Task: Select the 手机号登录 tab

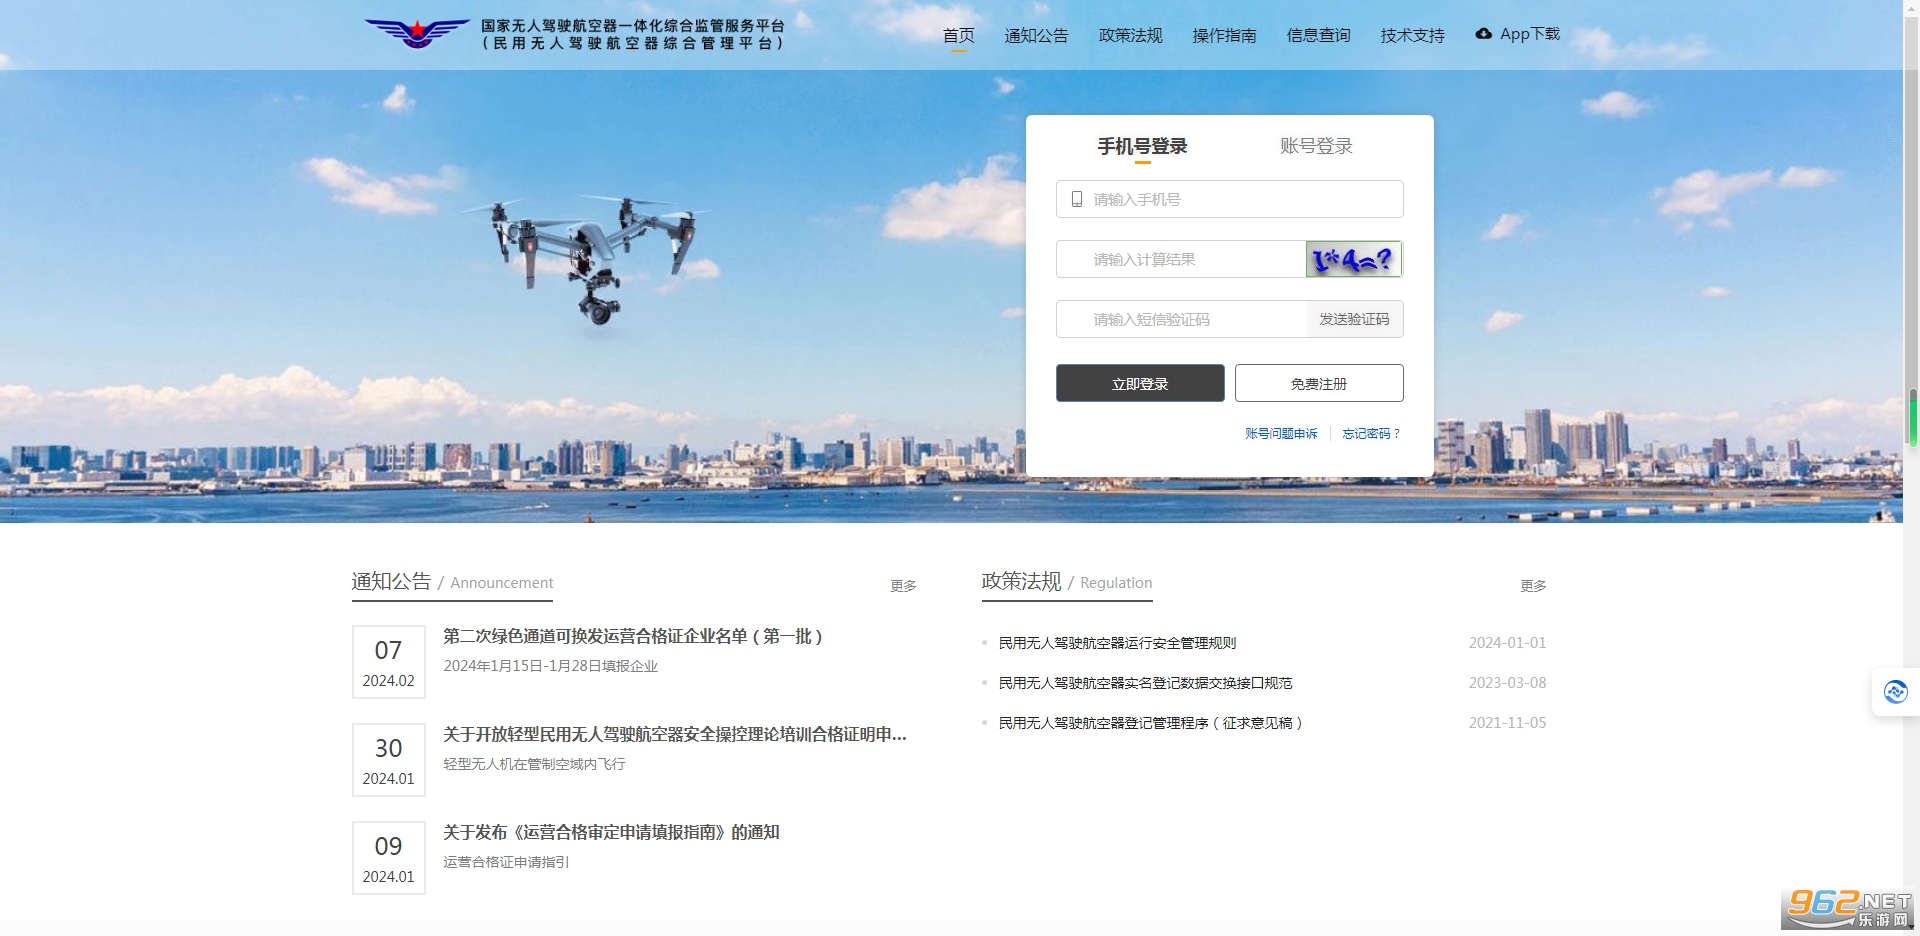Action: [x=1142, y=147]
